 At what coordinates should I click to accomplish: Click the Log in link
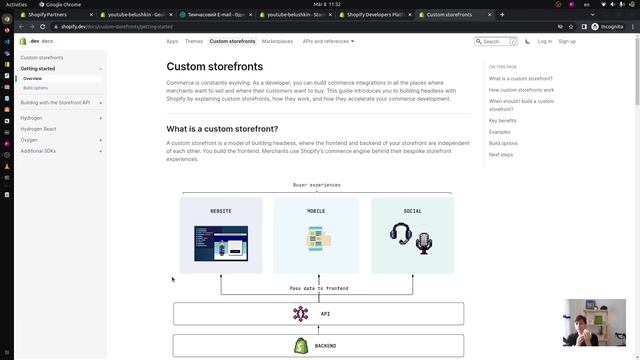tap(544, 41)
